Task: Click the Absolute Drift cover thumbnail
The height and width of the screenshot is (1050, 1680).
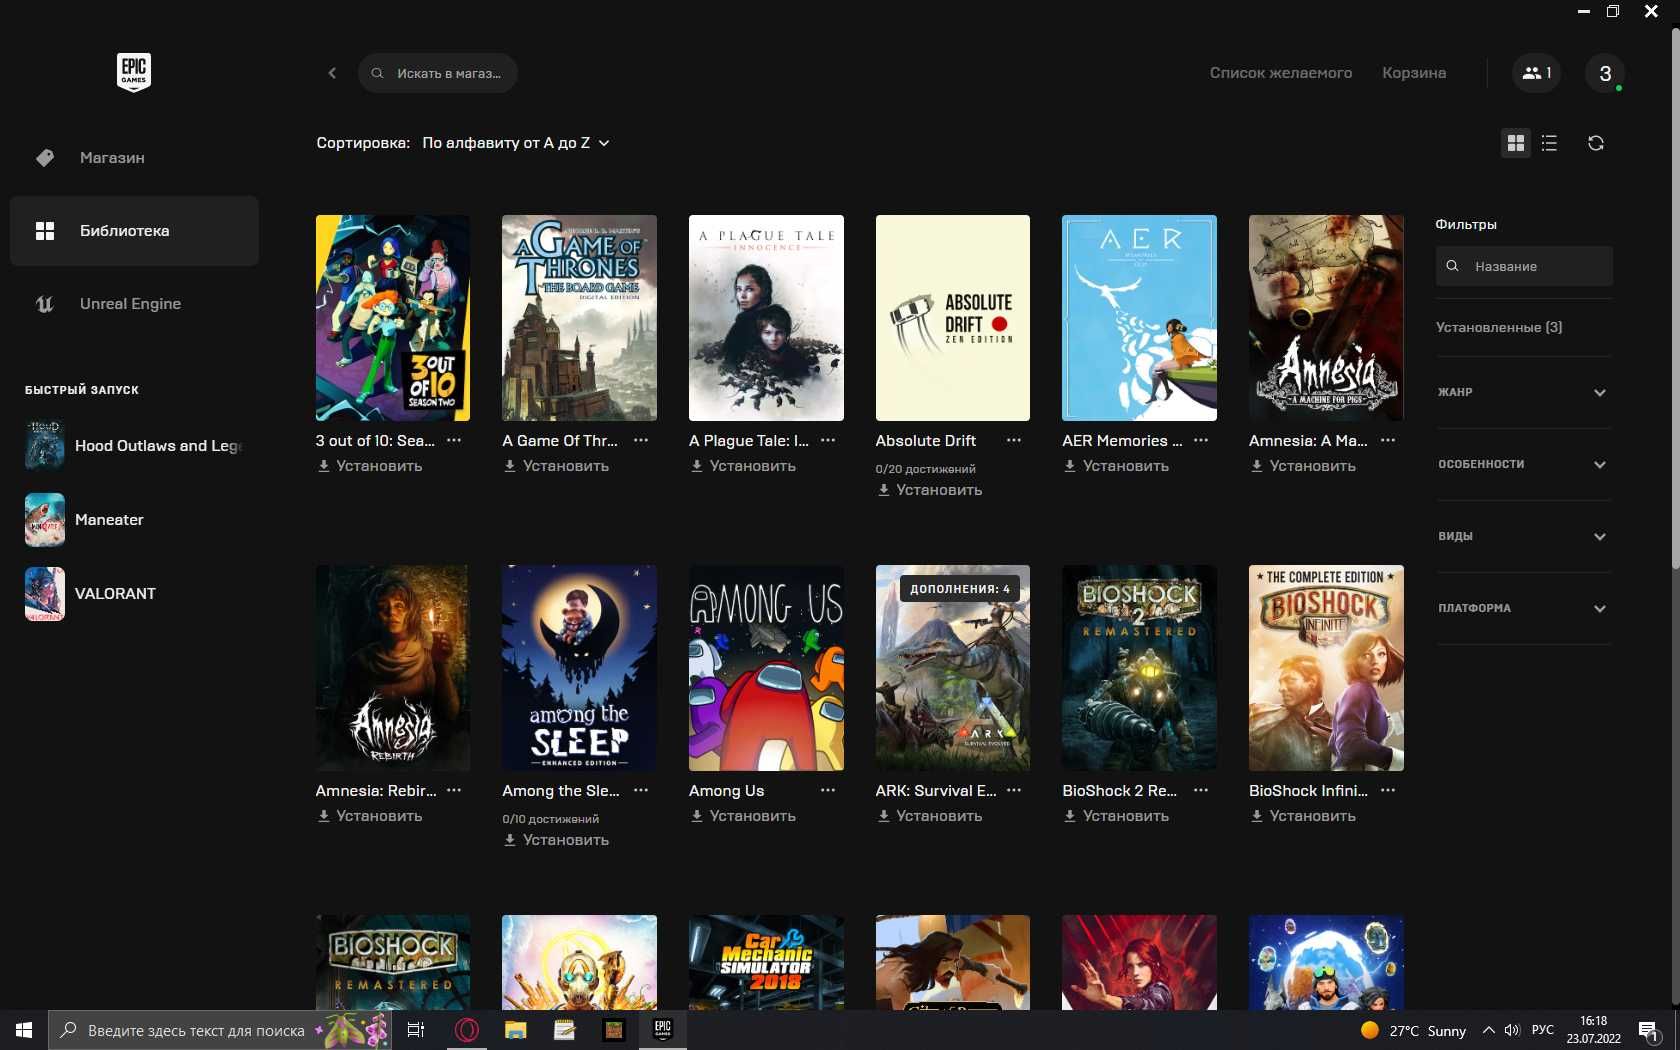Action: point(953,318)
